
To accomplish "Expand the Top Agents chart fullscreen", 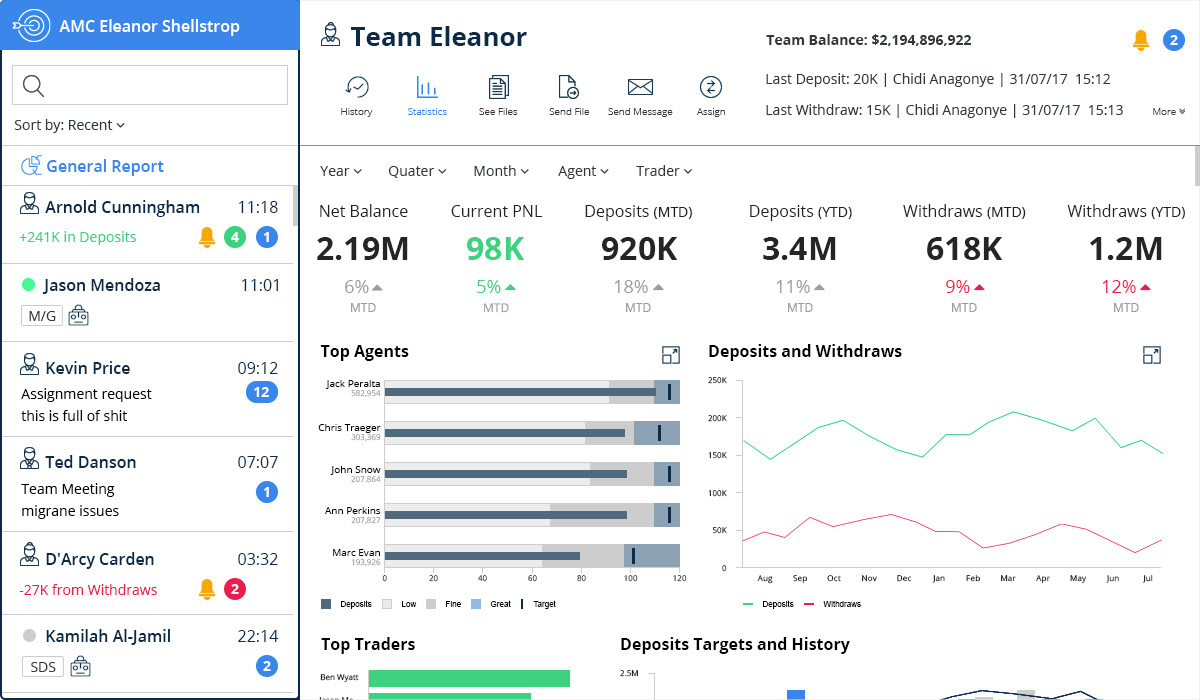I will click(x=671, y=355).
